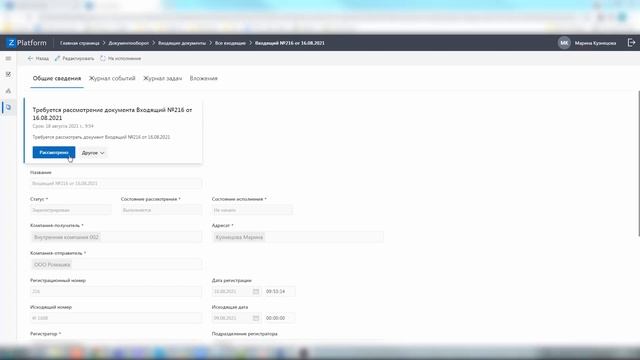Open Главная страница breadcrumb
Viewport: 640px width, 360px height.
click(x=80, y=43)
